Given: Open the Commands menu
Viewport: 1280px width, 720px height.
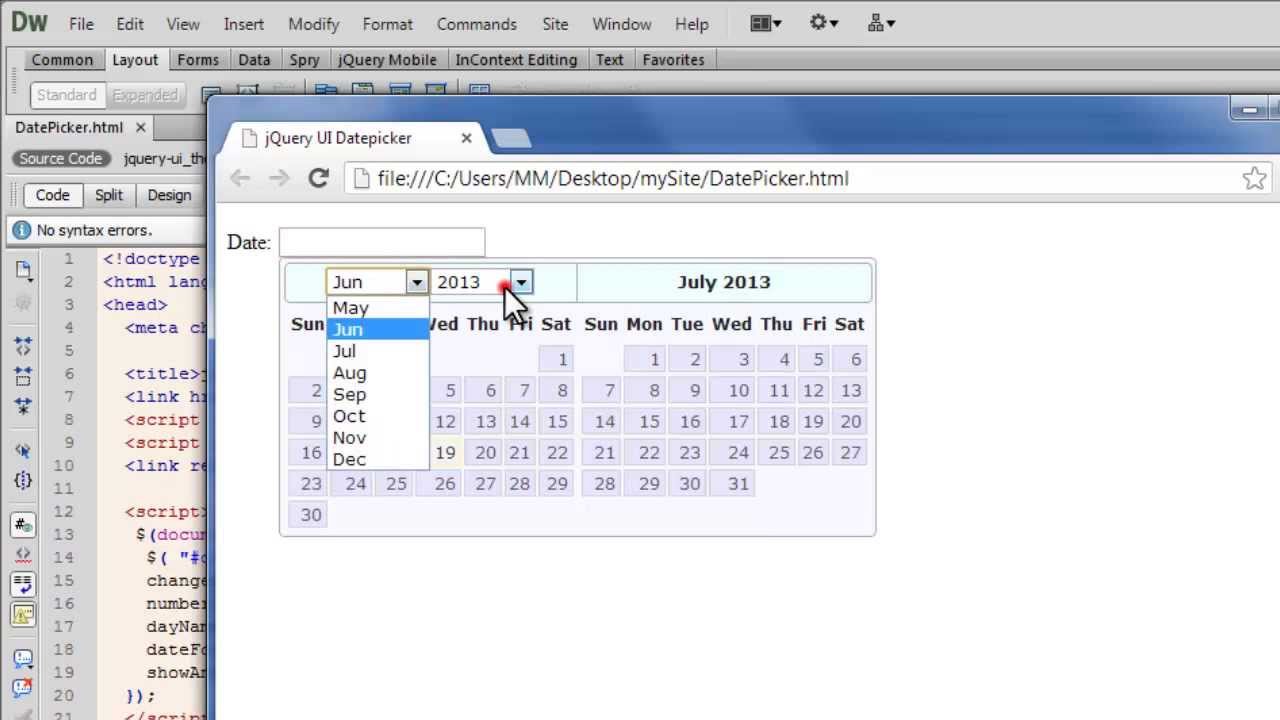Looking at the screenshot, I should 477,23.
